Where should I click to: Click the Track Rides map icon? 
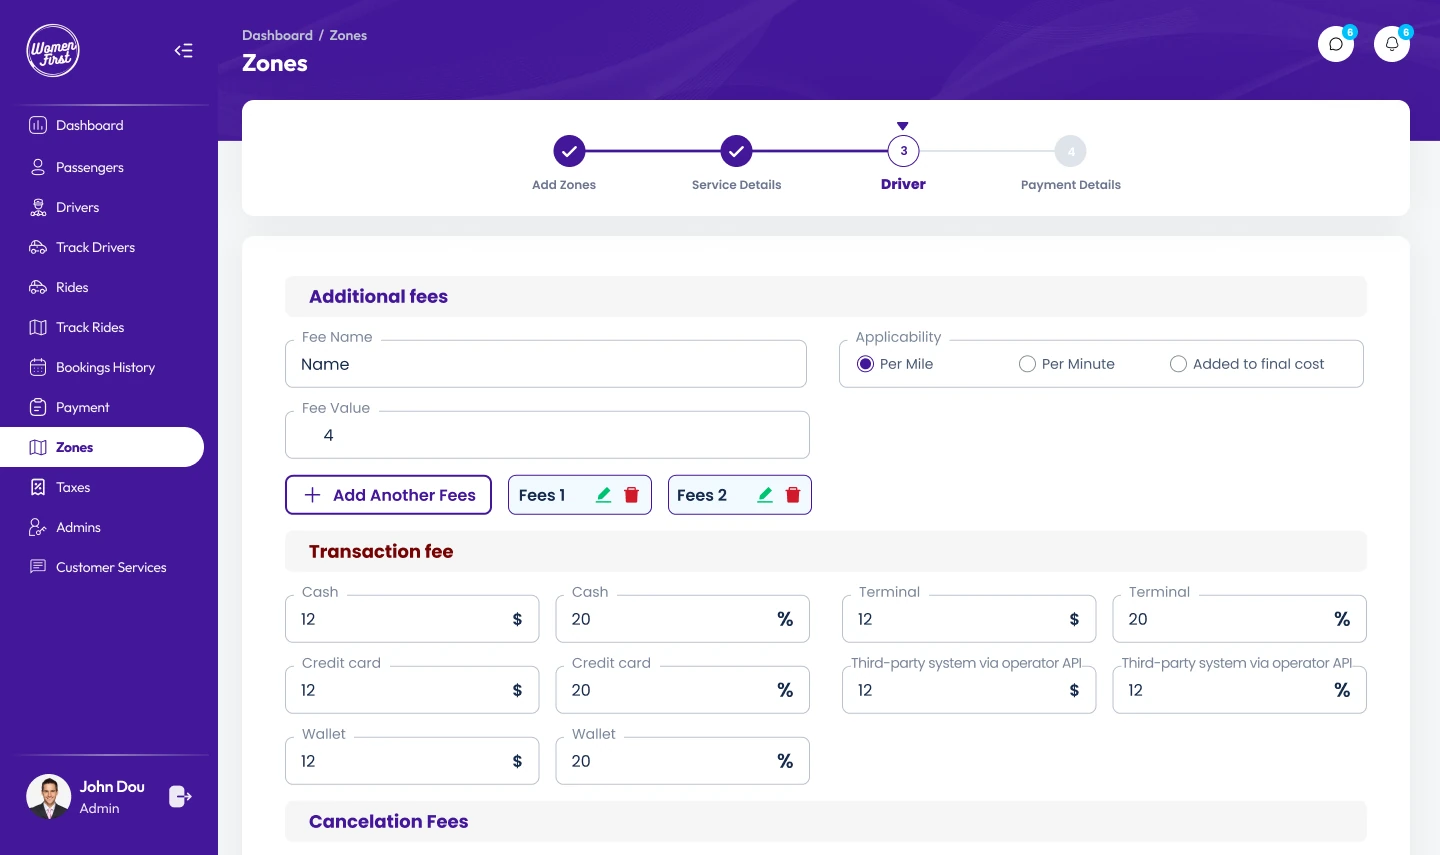(38, 327)
